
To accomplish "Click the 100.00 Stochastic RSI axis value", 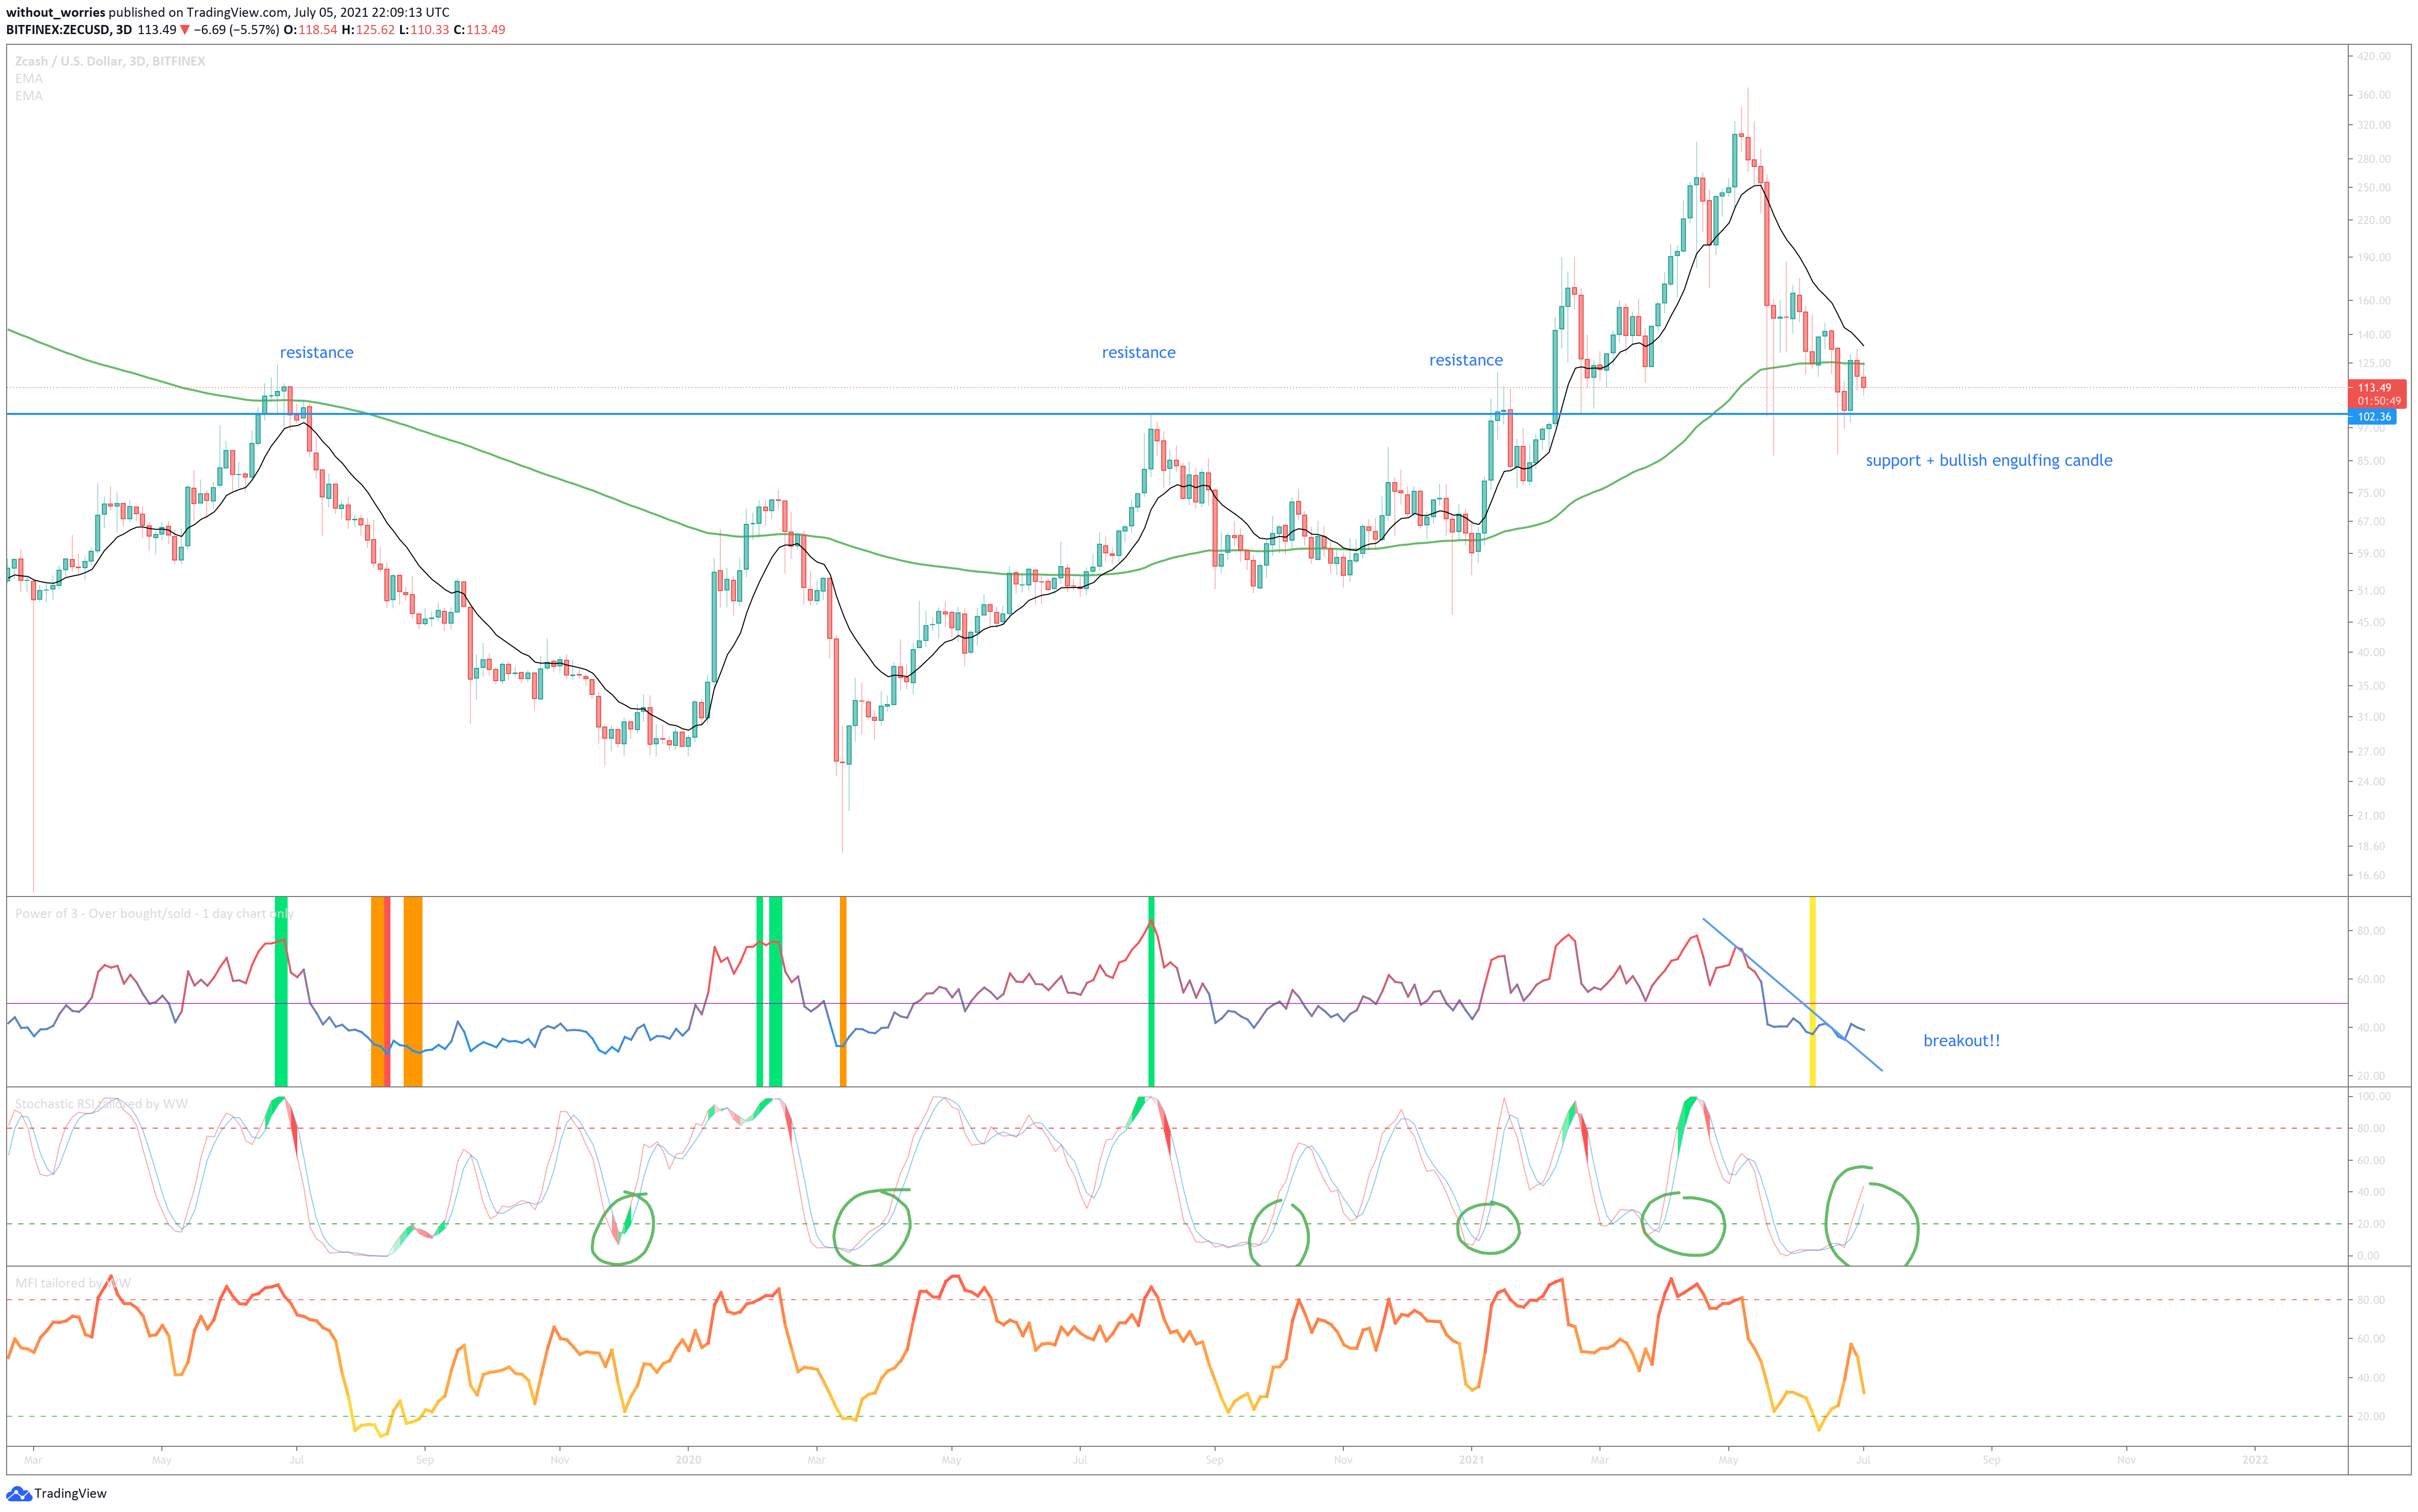I will (x=2374, y=1097).
